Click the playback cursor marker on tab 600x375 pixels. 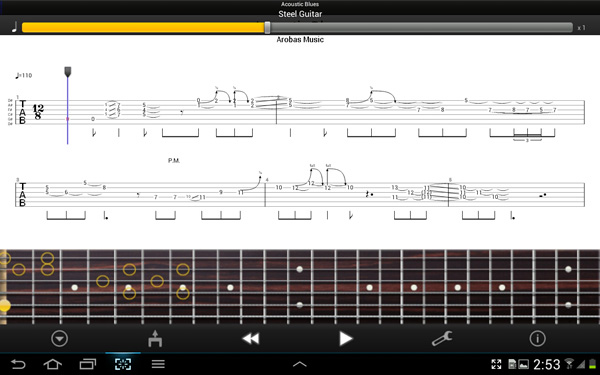pos(68,72)
